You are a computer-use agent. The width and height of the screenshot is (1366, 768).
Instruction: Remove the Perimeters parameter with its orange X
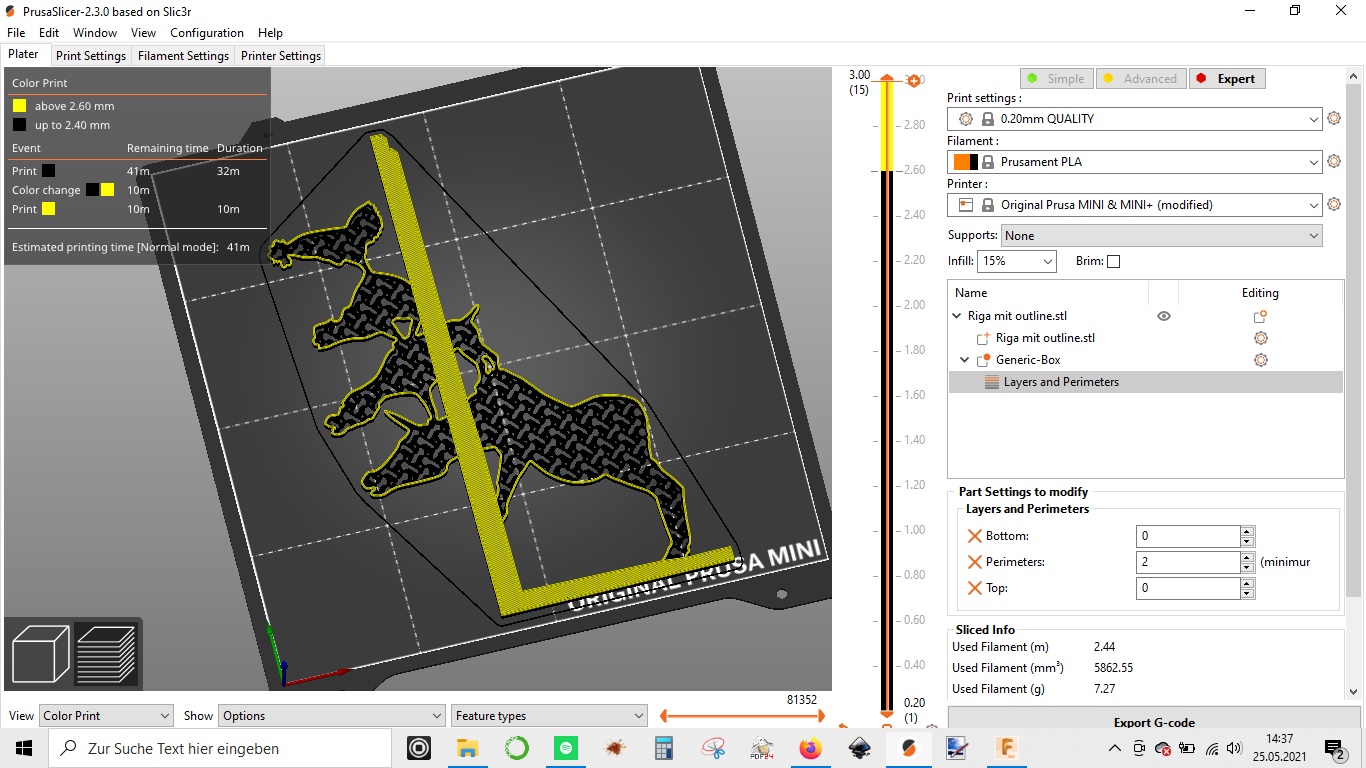[974, 562]
